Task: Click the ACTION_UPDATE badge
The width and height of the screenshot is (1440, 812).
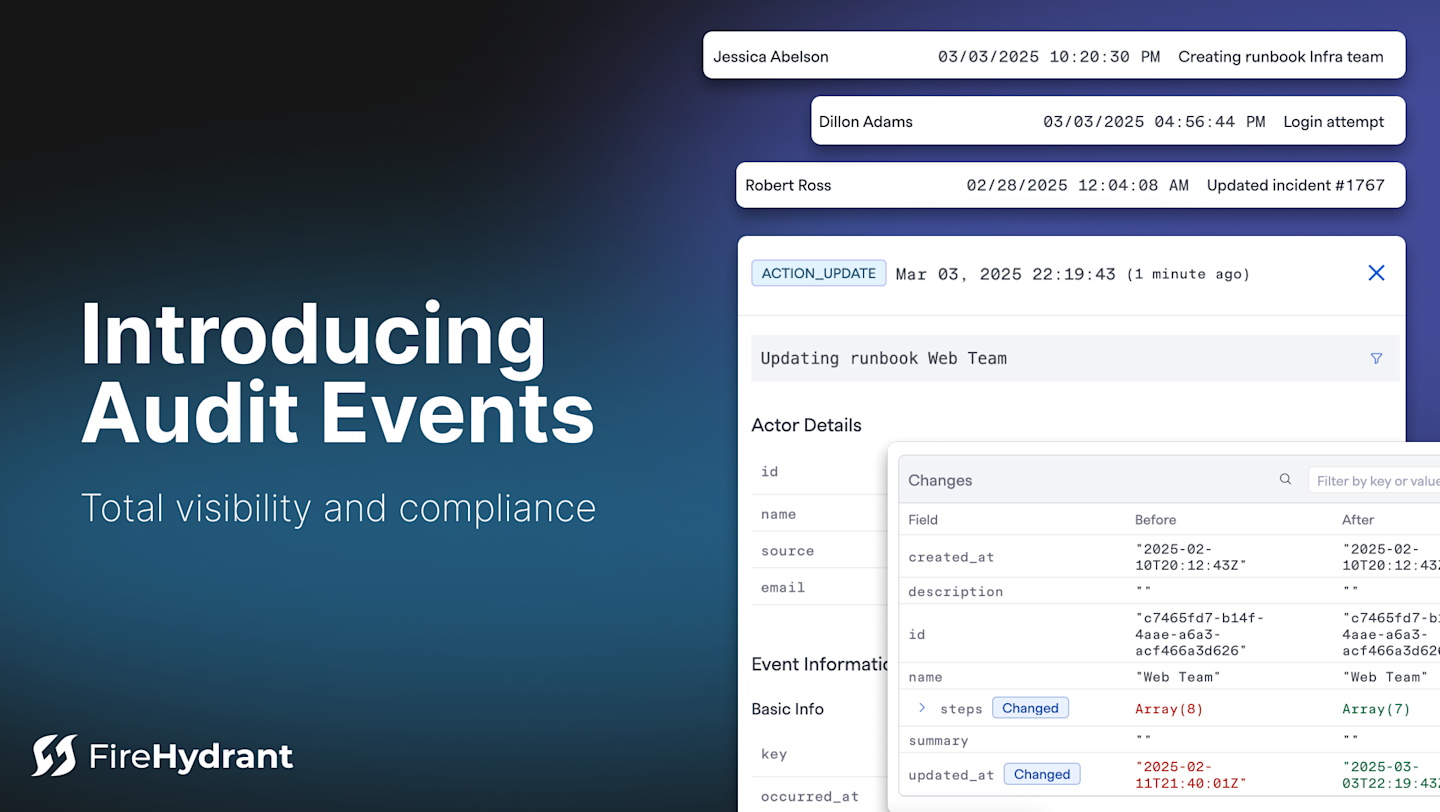Action: (819, 273)
